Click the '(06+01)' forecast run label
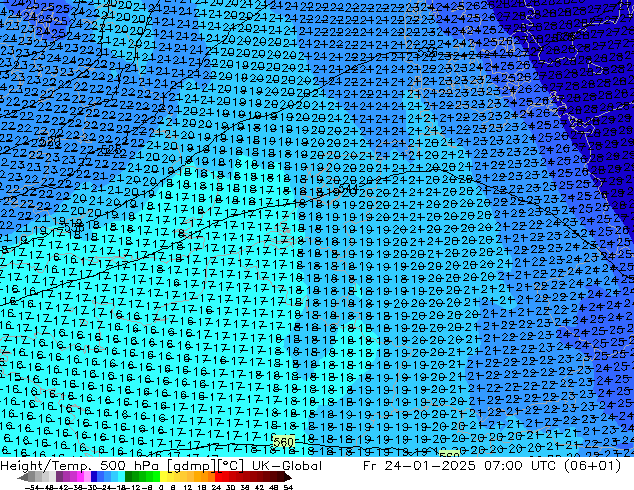This screenshot has height=490, width=634. [x=593, y=466]
